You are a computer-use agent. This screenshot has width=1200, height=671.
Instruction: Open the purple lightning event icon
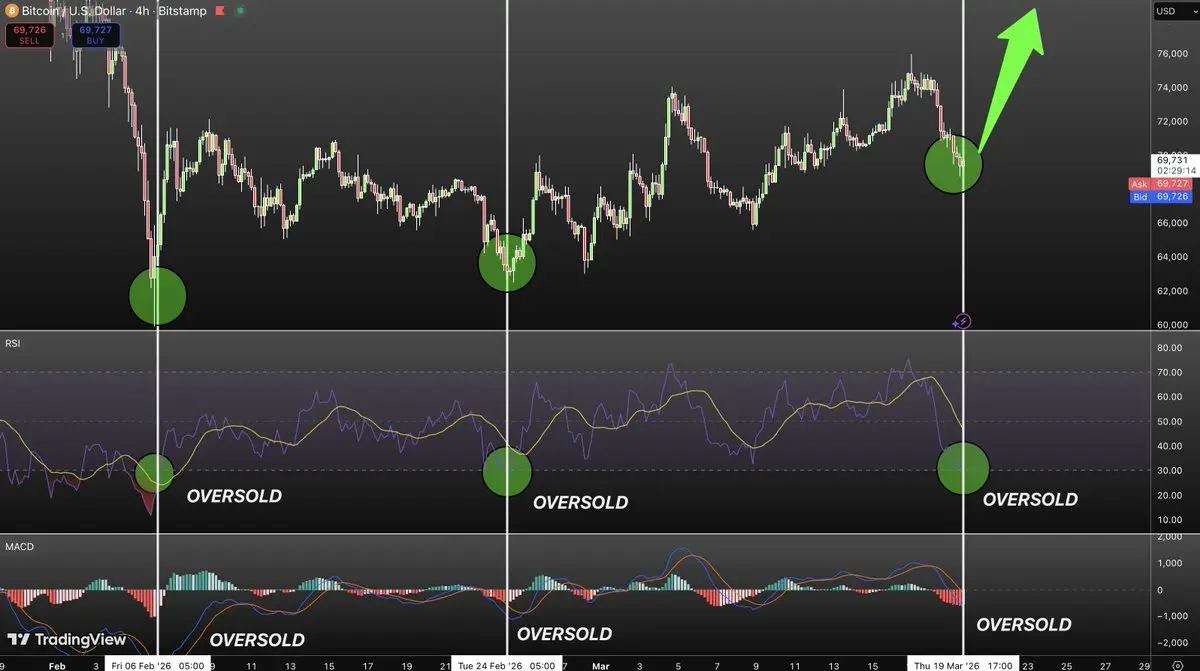[962, 321]
